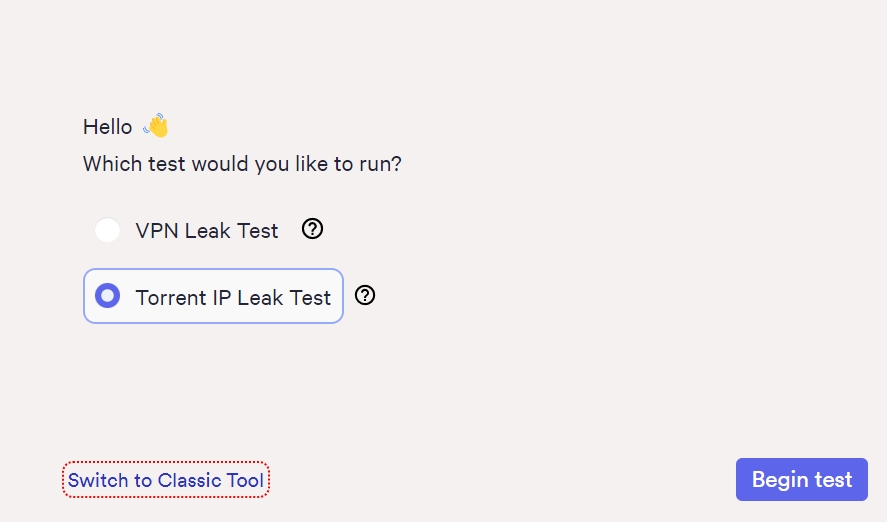Follow the dotted-outlined Classic Tool link
The image size is (887, 522).
(x=166, y=480)
